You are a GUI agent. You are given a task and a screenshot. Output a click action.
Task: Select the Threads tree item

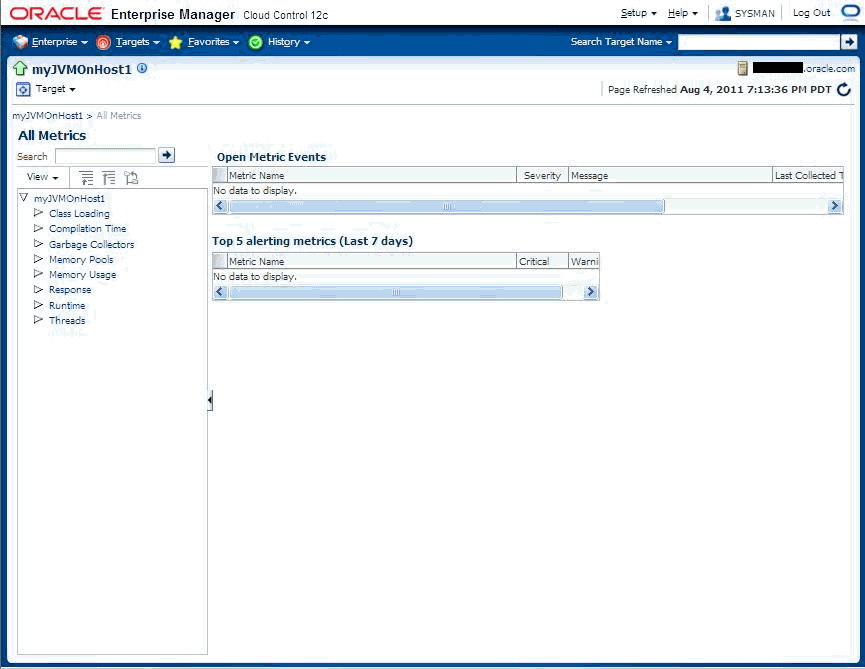tap(67, 320)
